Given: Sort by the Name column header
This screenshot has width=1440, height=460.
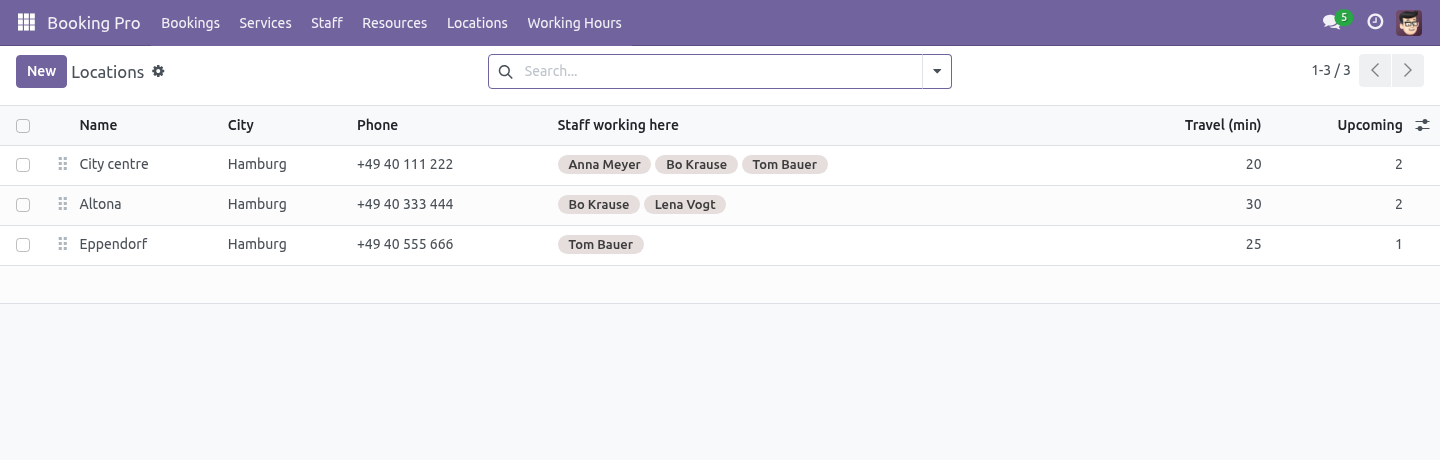Looking at the screenshot, I should [x=98, y=125].
